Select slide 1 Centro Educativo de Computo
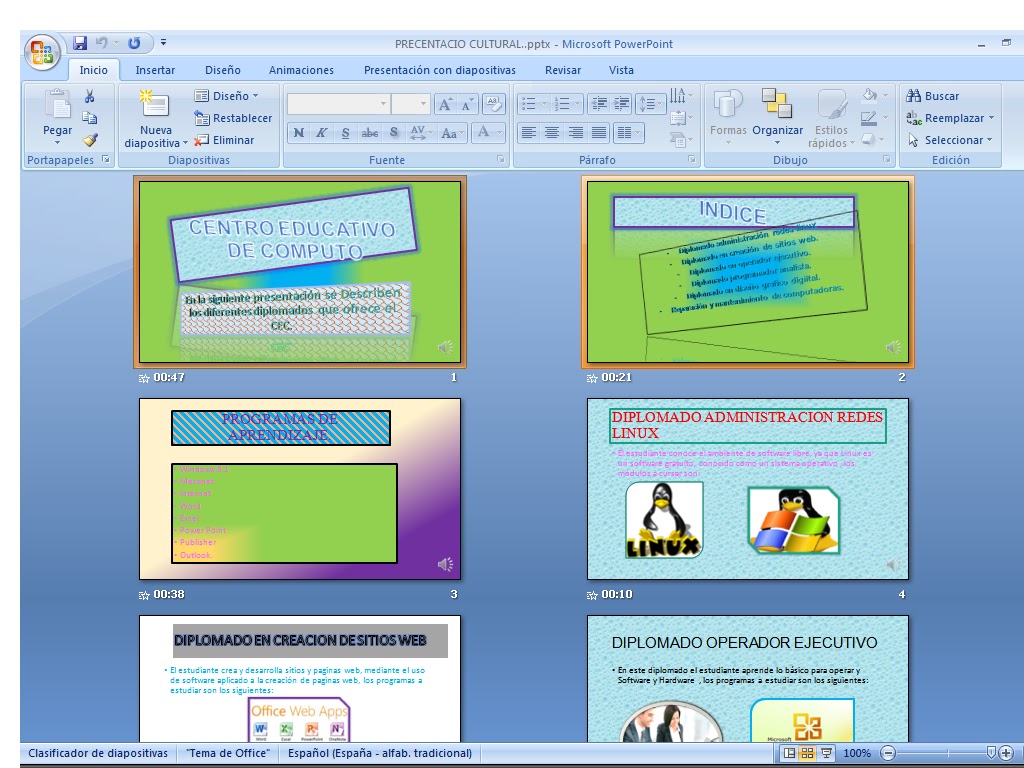This screenshot has width=1024, height=768. pyautogui.click(x=300, y=272)
